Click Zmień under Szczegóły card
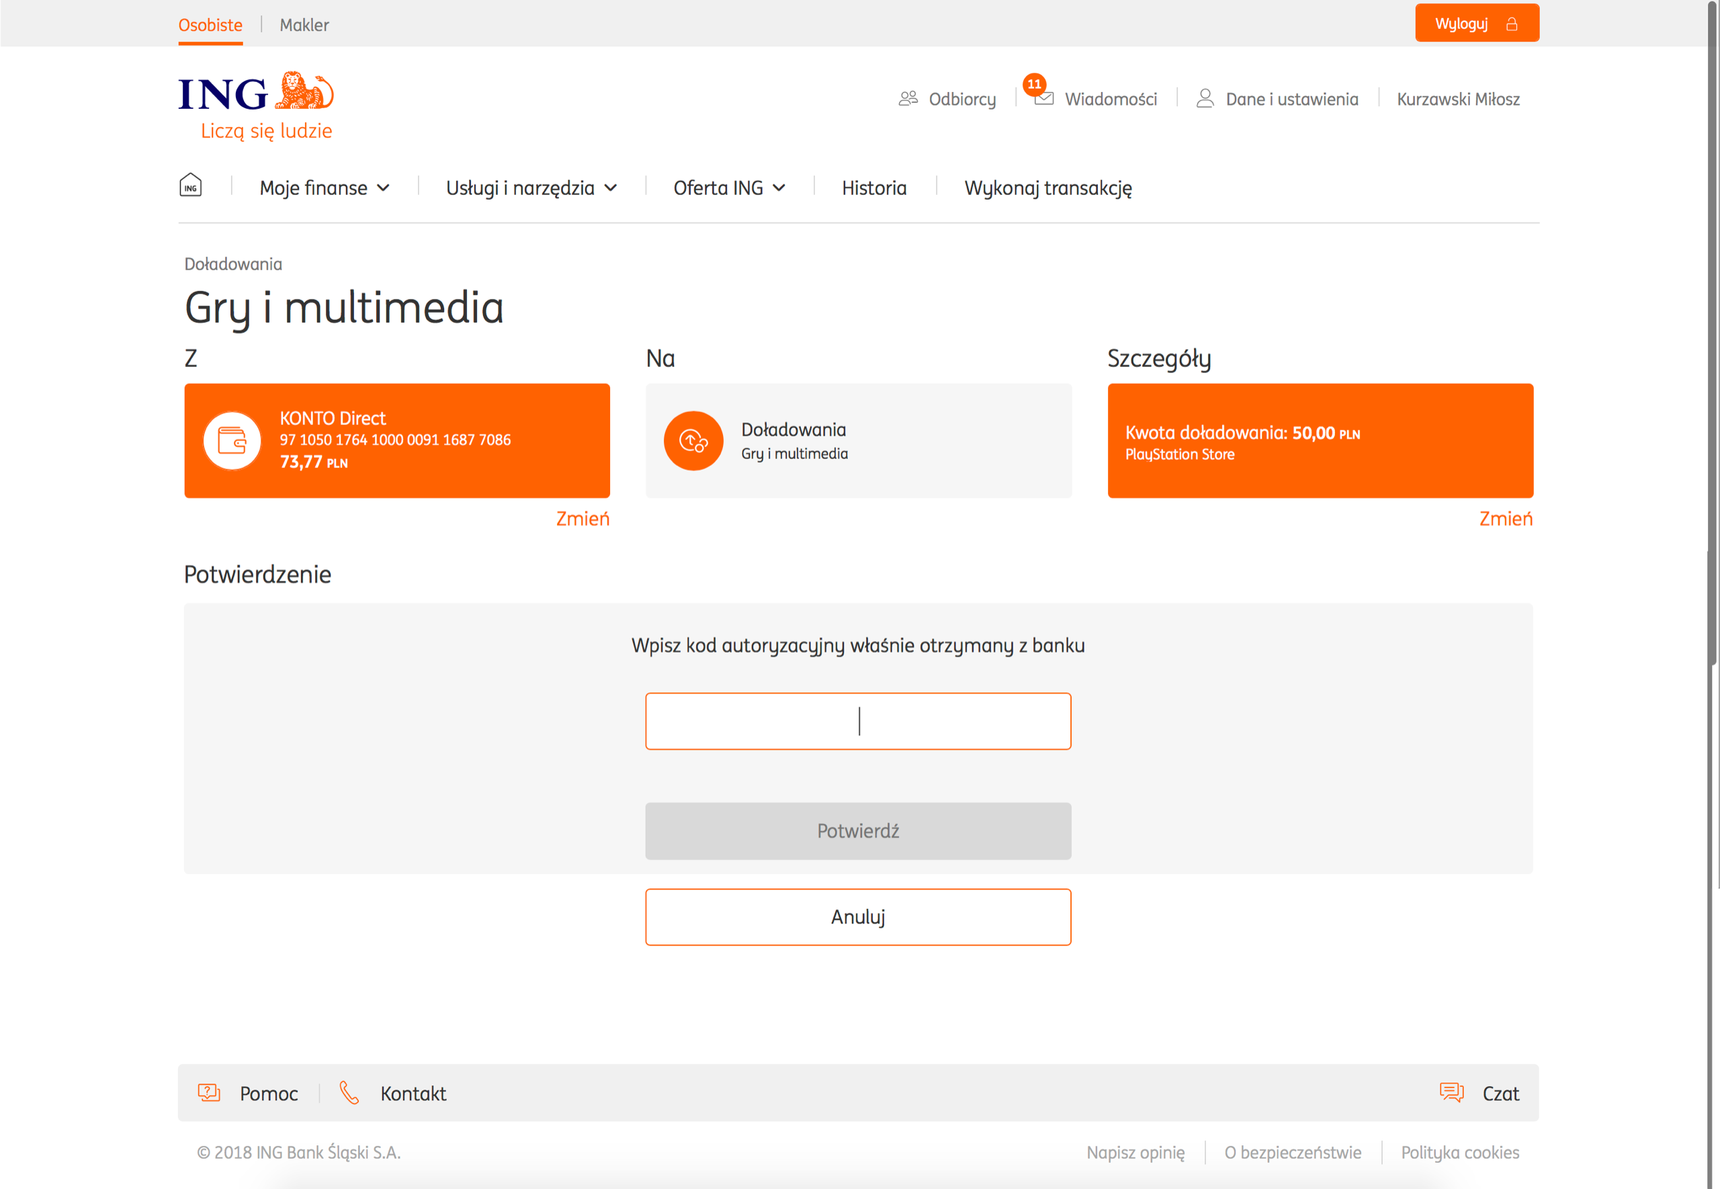1720x1189 pixels. (x=1506, y=519)
